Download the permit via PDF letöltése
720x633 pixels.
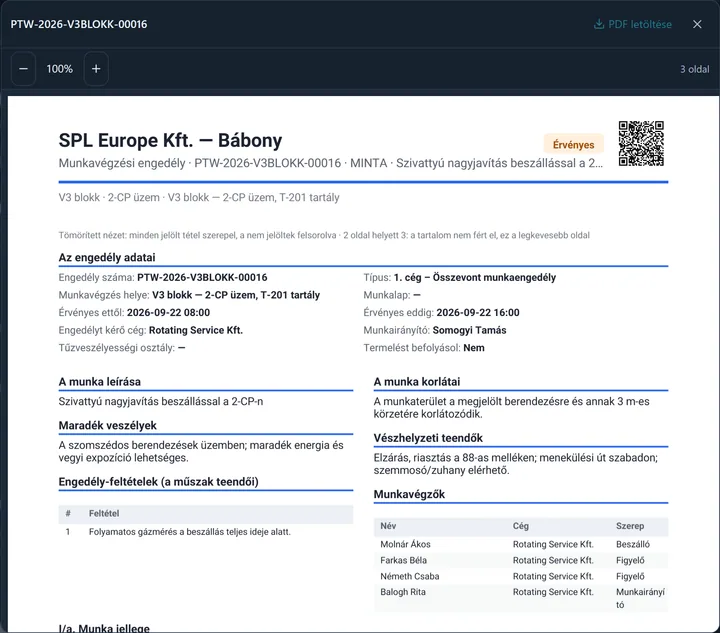(x=632, y=24)
